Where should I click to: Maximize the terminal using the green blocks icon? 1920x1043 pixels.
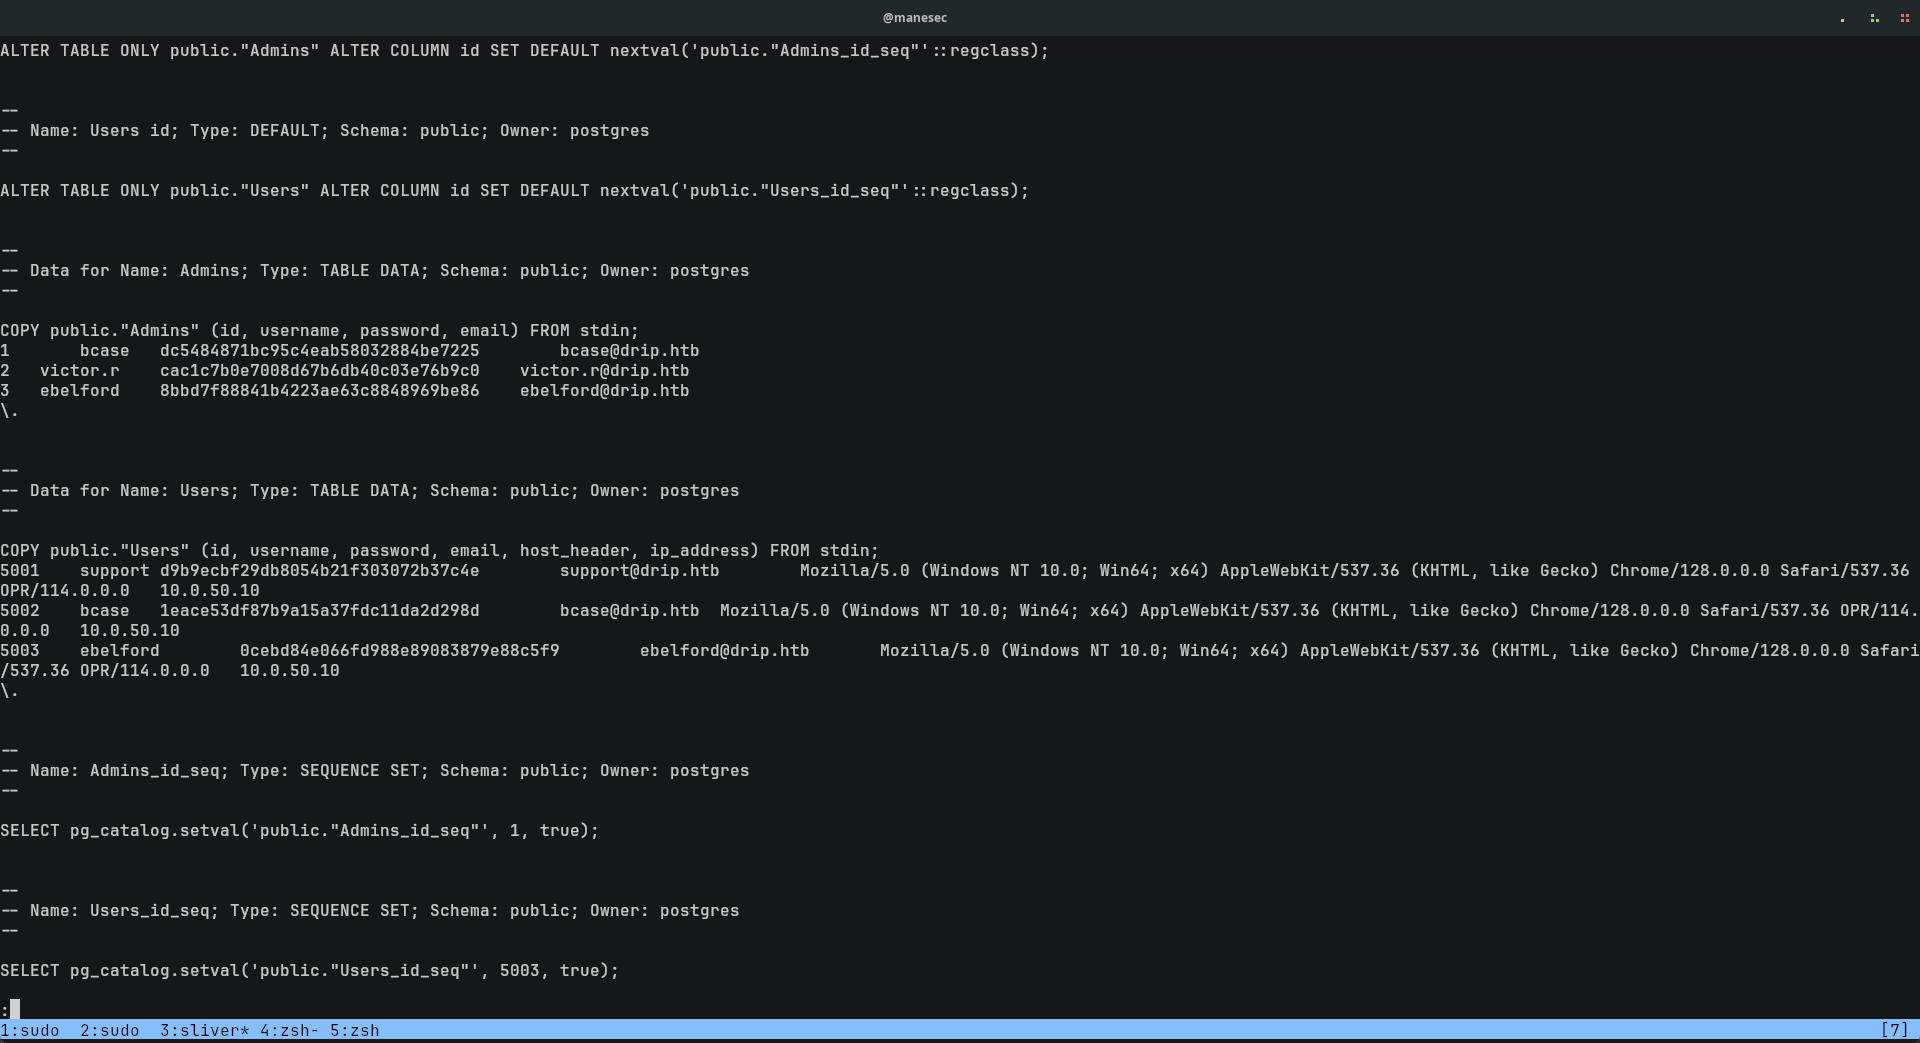point(1874,18)
